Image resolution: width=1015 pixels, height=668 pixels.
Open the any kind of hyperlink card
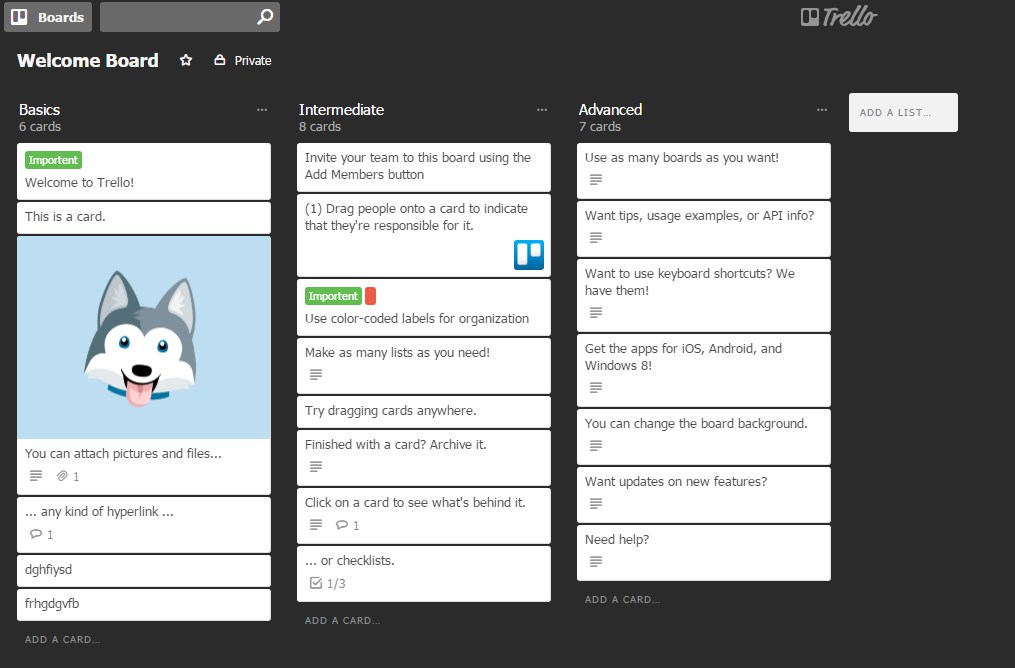click(144, 525)
